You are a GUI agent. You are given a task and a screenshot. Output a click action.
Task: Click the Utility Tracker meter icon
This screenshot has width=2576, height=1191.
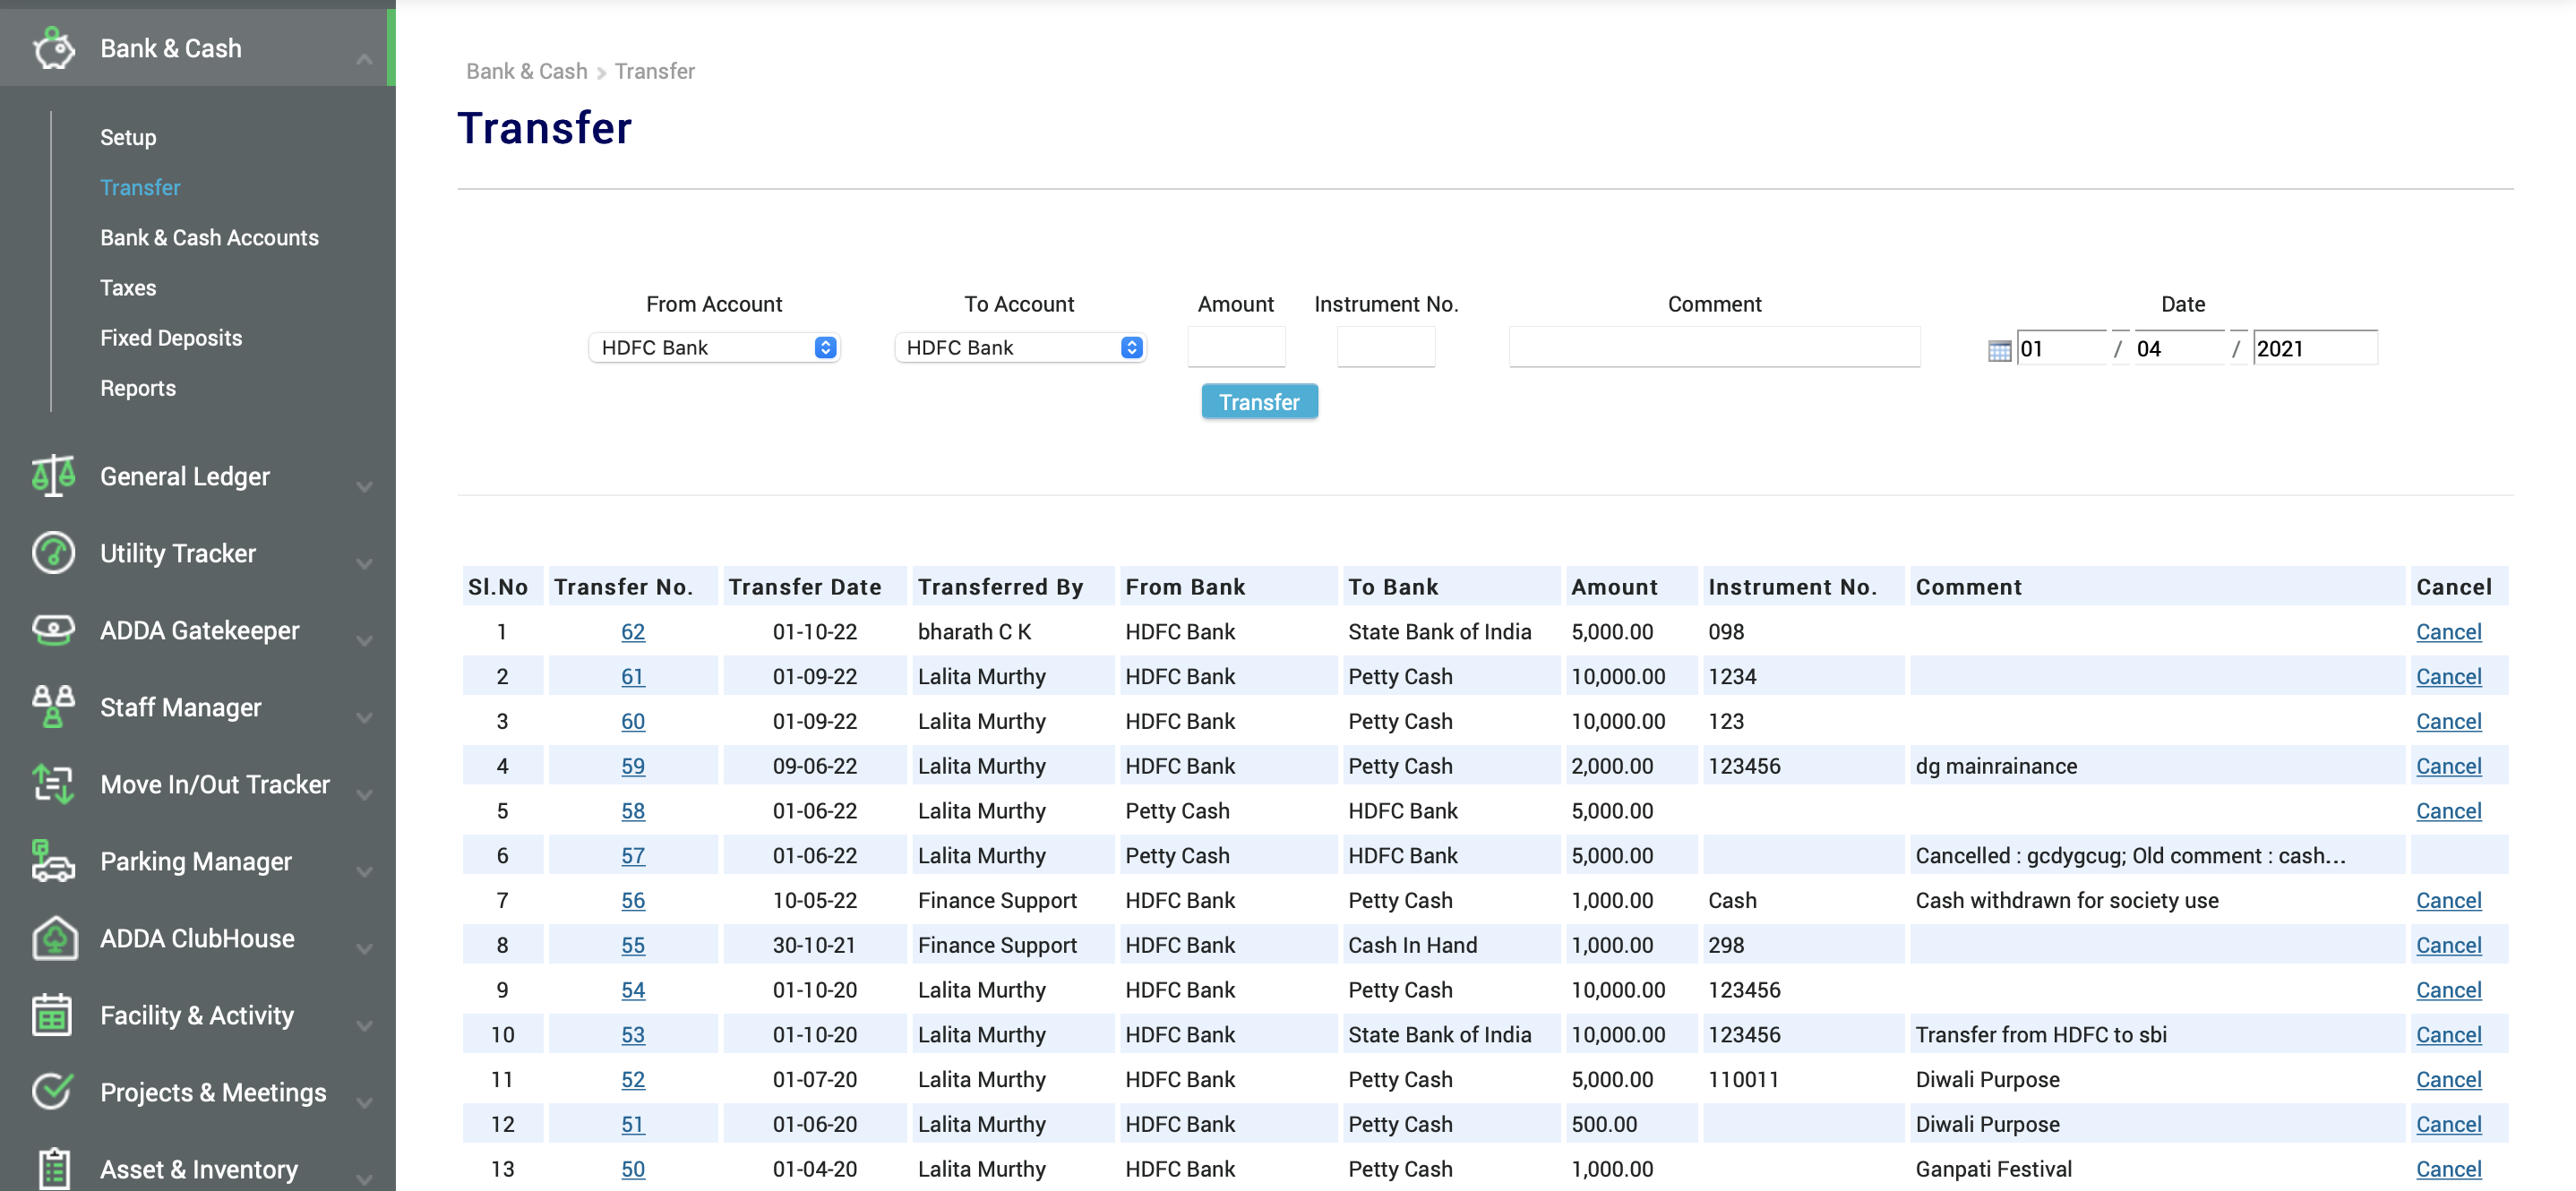pos(53,553)
